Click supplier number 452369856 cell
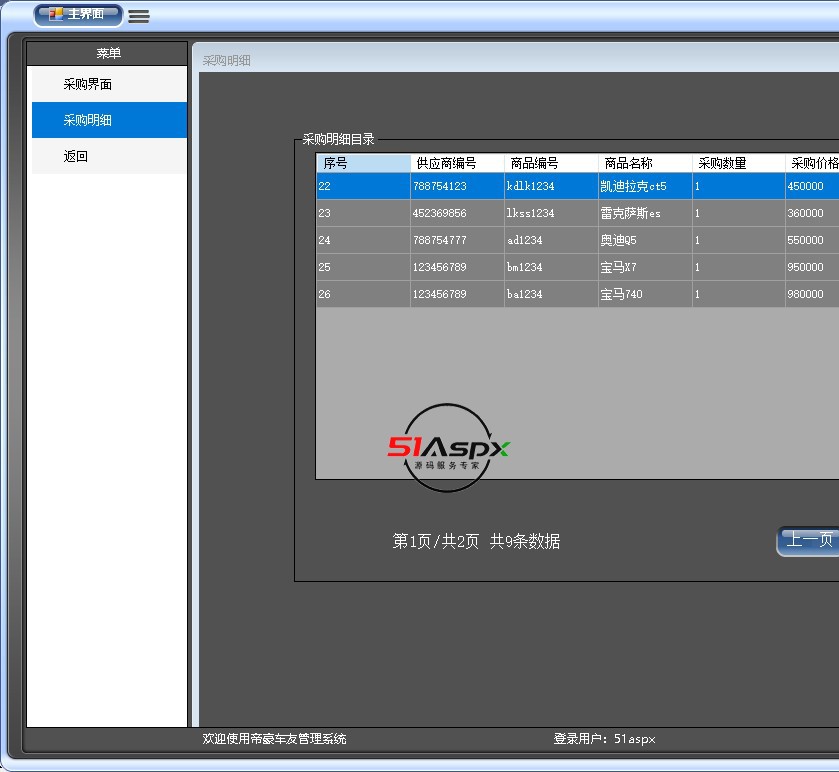 click(x=440, y=213)
